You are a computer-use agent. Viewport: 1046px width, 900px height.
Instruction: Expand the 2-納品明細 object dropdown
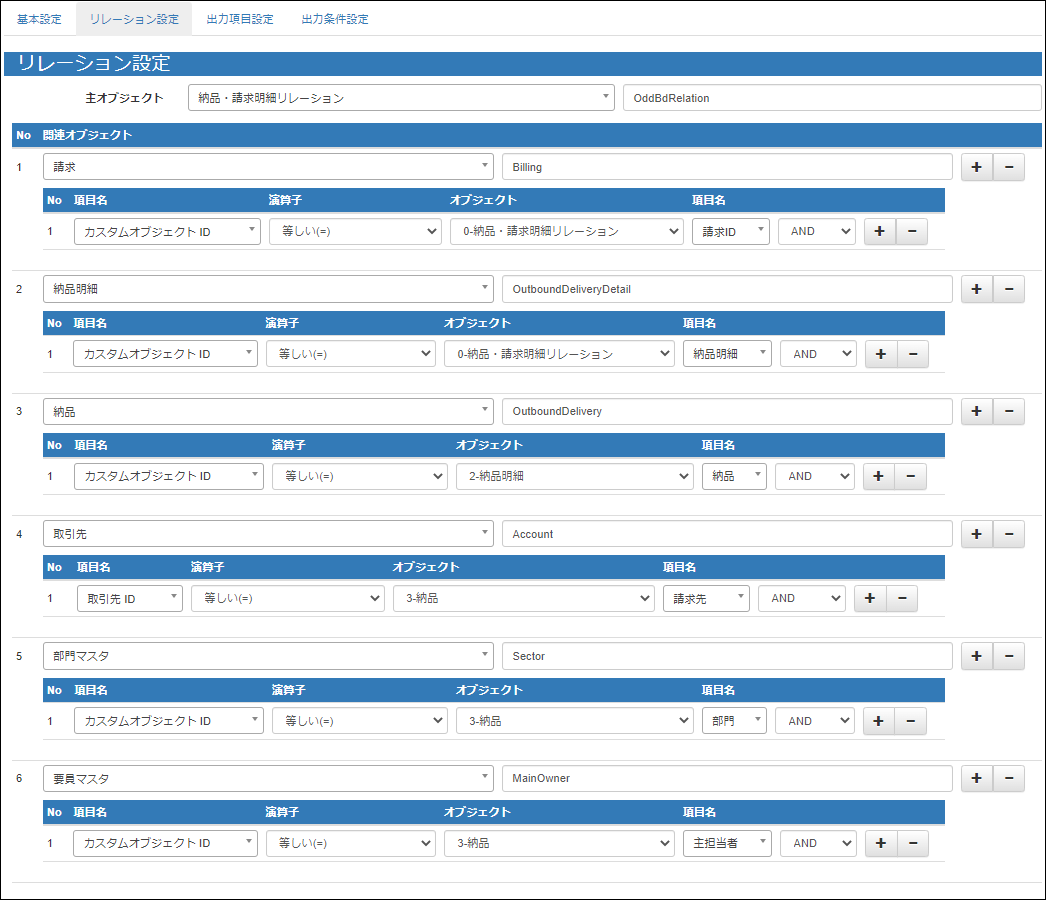coord(574,476)
